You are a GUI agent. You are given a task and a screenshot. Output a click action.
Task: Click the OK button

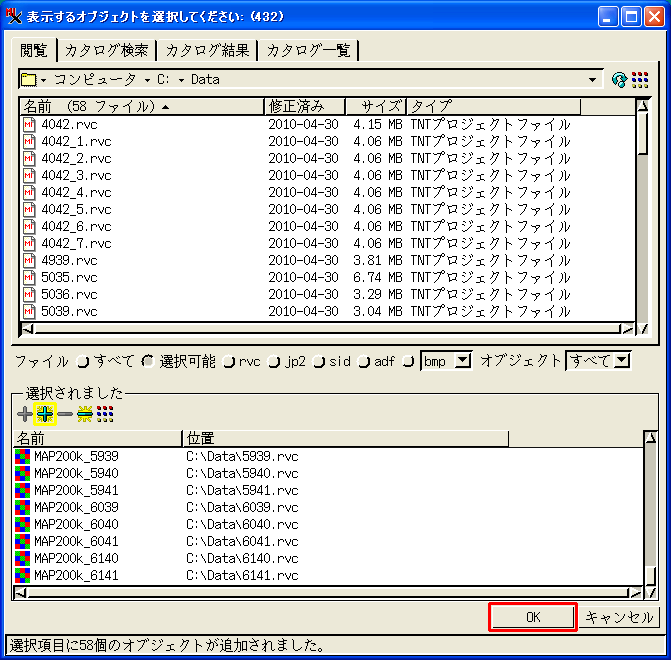point(533,617)
